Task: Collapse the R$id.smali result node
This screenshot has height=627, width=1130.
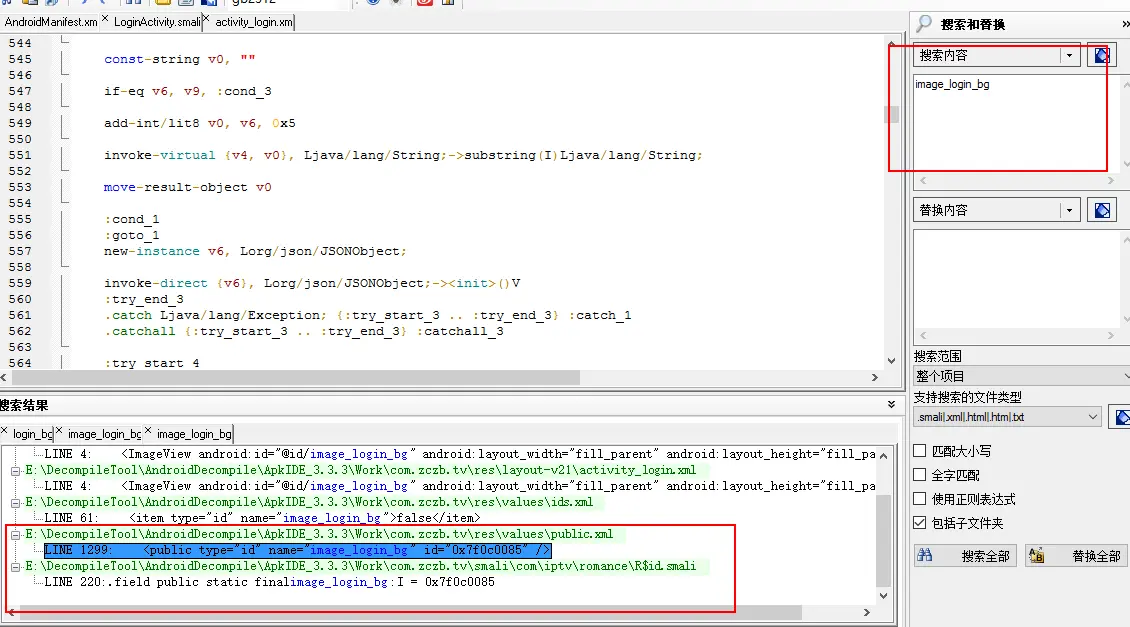Action: pyautogui.click(x=15, y=566)
